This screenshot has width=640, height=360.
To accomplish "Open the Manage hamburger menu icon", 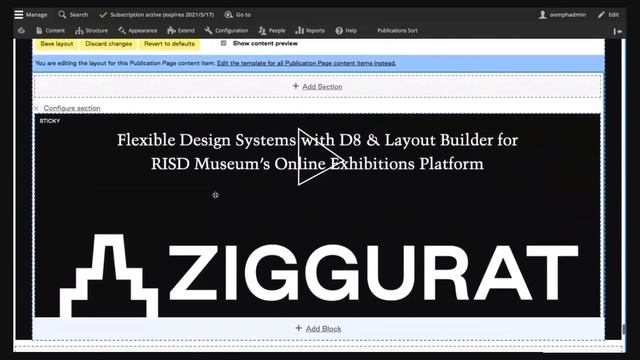I will [19, 15].
